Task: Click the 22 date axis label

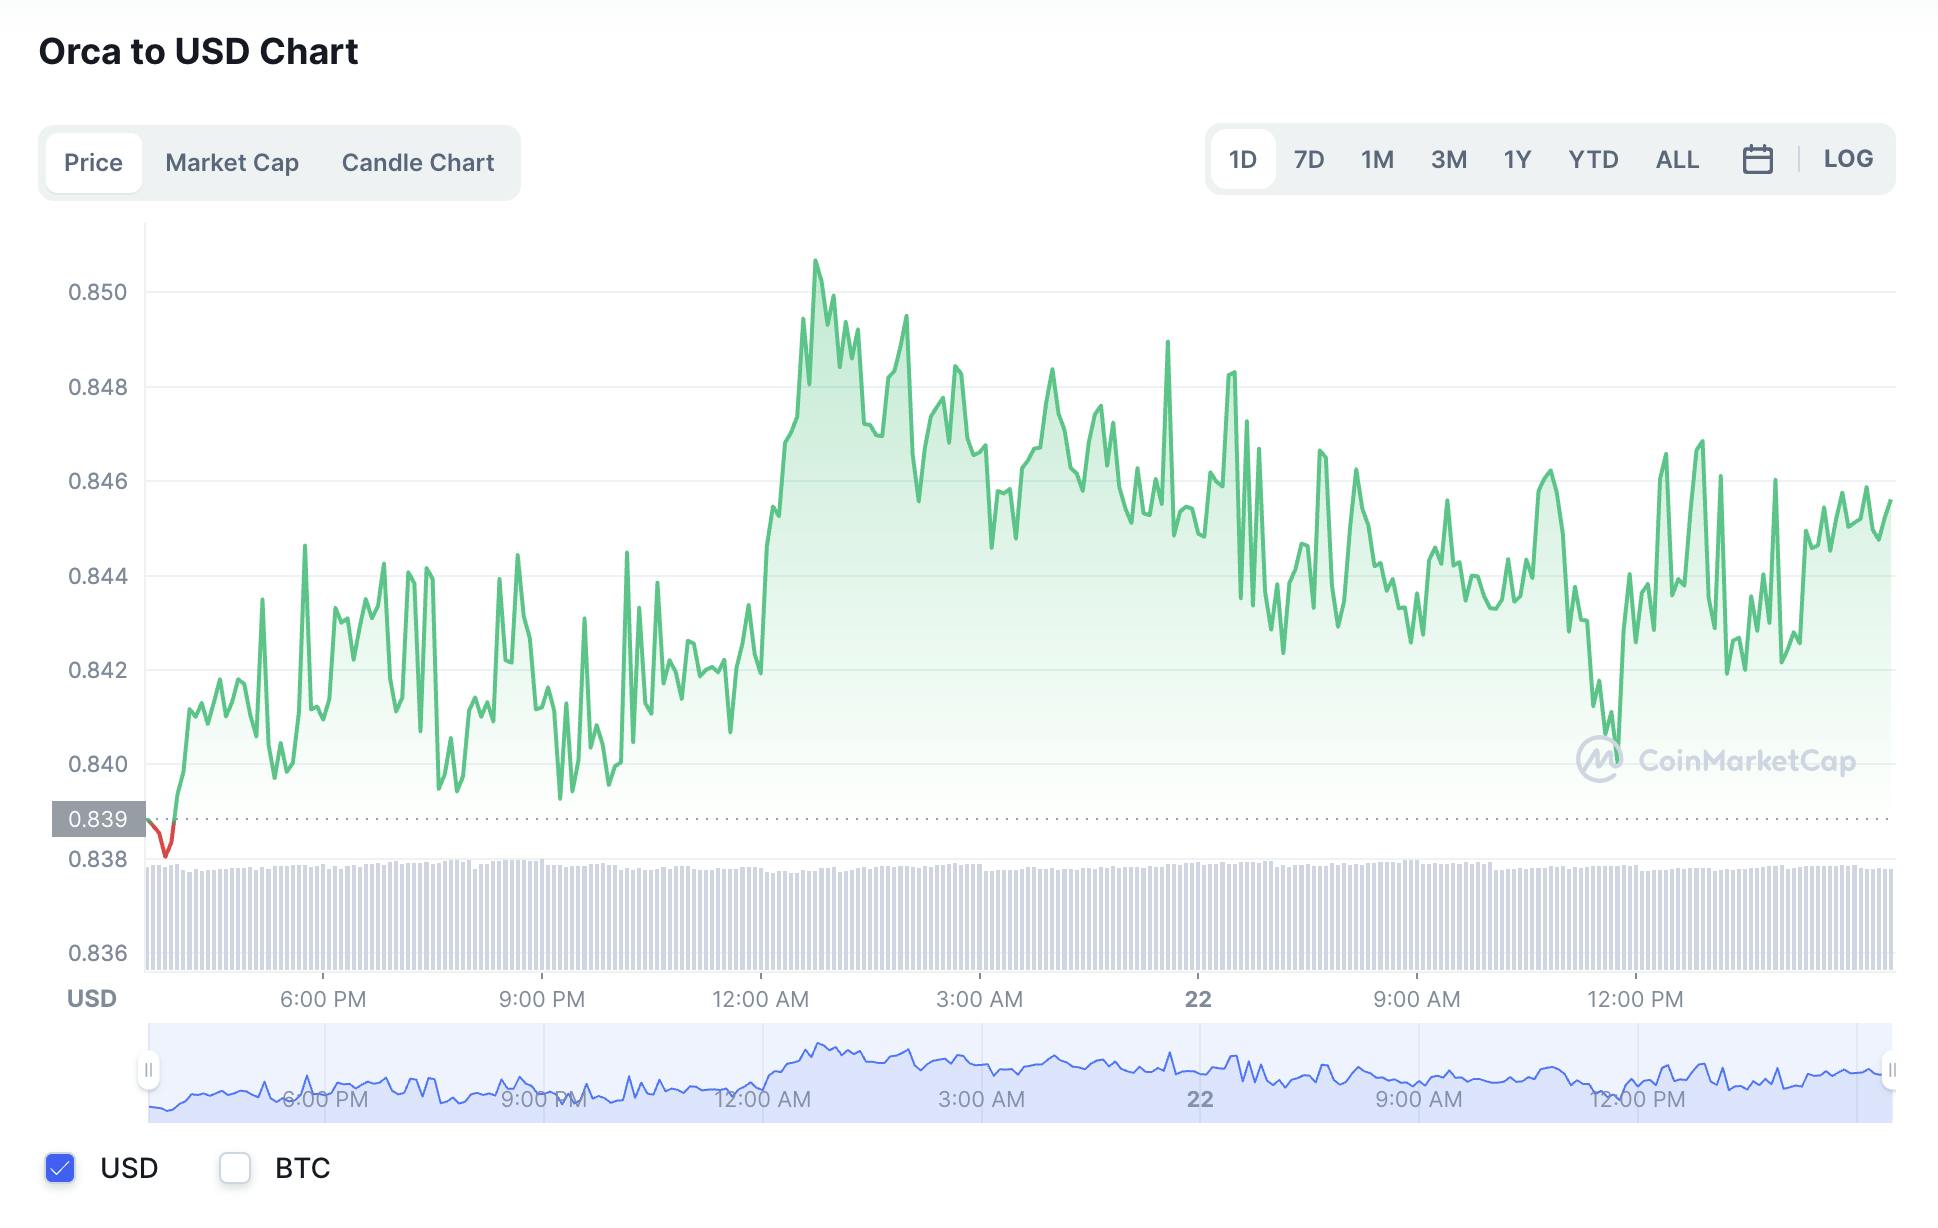Action: tap(1198, 999)
